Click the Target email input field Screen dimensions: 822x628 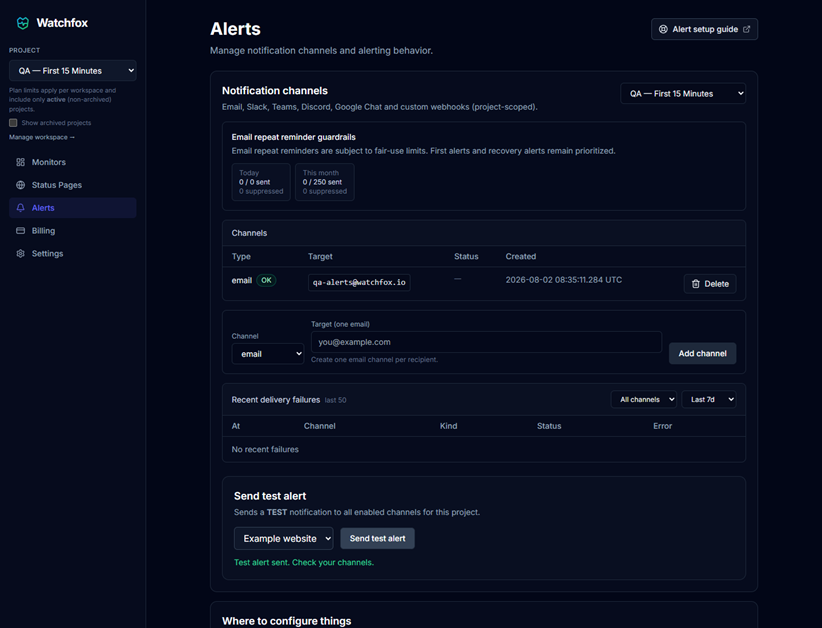486,342
